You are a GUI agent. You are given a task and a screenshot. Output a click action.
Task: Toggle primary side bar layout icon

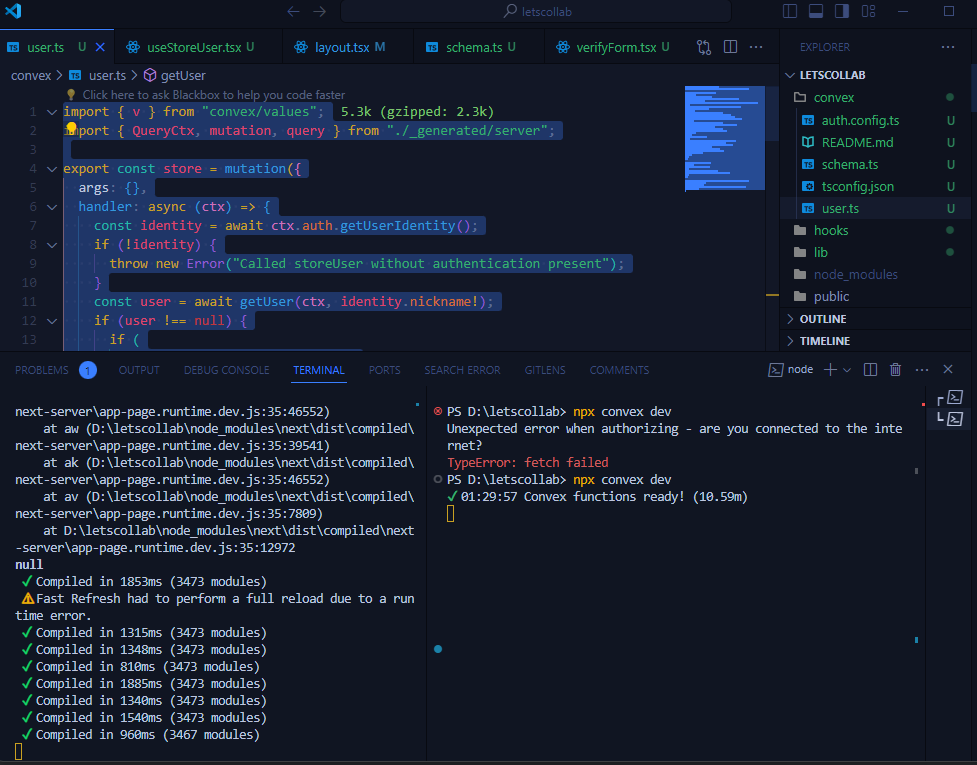[790, 11]
